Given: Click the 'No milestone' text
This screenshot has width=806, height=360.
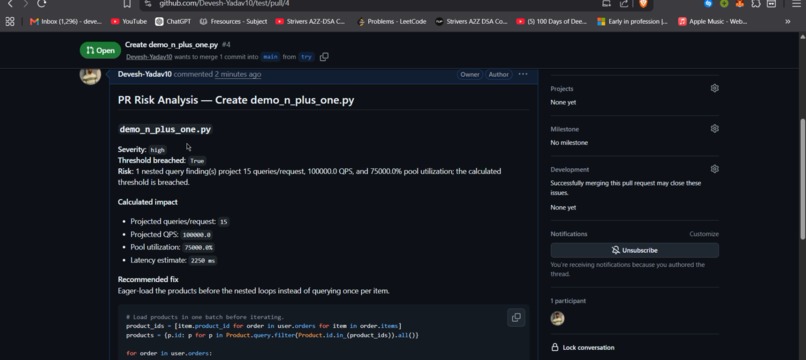Looking at the screenshot, I should (569, 143).
